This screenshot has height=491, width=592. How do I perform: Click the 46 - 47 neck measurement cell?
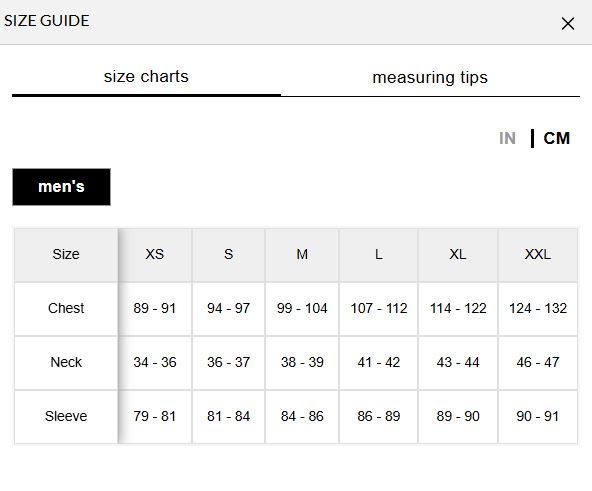pos(538,363)
